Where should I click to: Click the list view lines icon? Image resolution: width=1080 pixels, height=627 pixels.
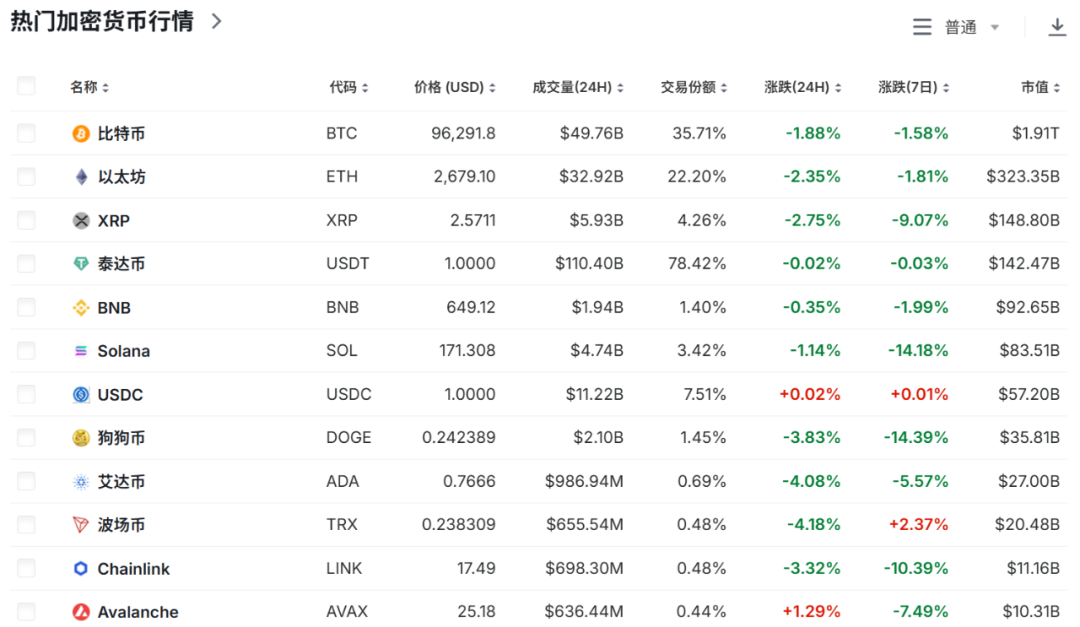(x=922, y=27)
